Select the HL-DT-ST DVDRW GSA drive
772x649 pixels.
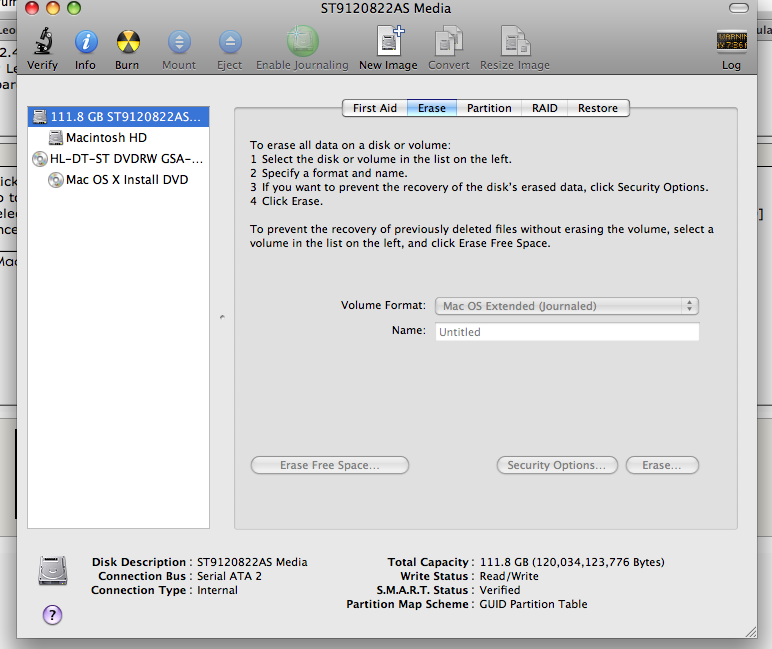118,159
